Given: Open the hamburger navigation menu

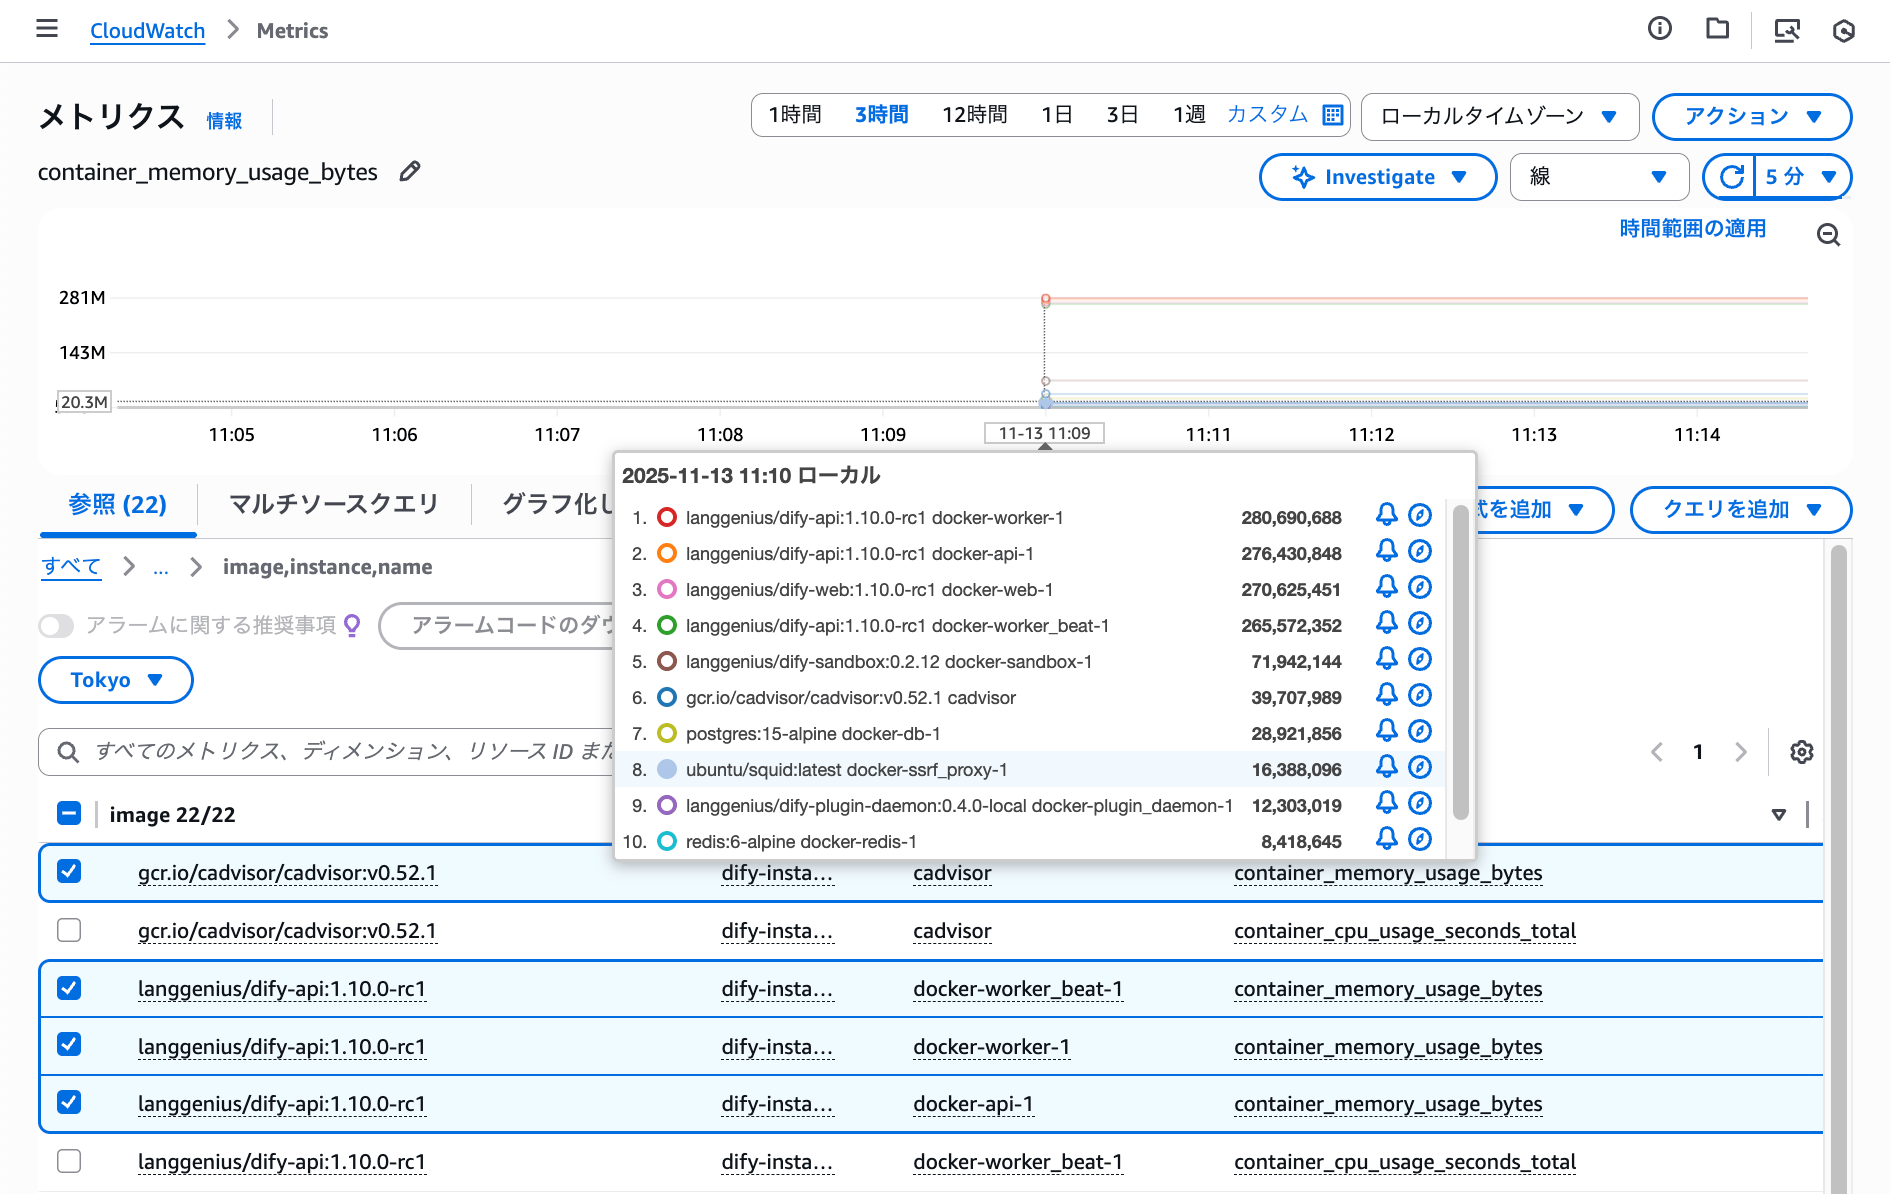Looking at the screenshot, I should [47, 29].
